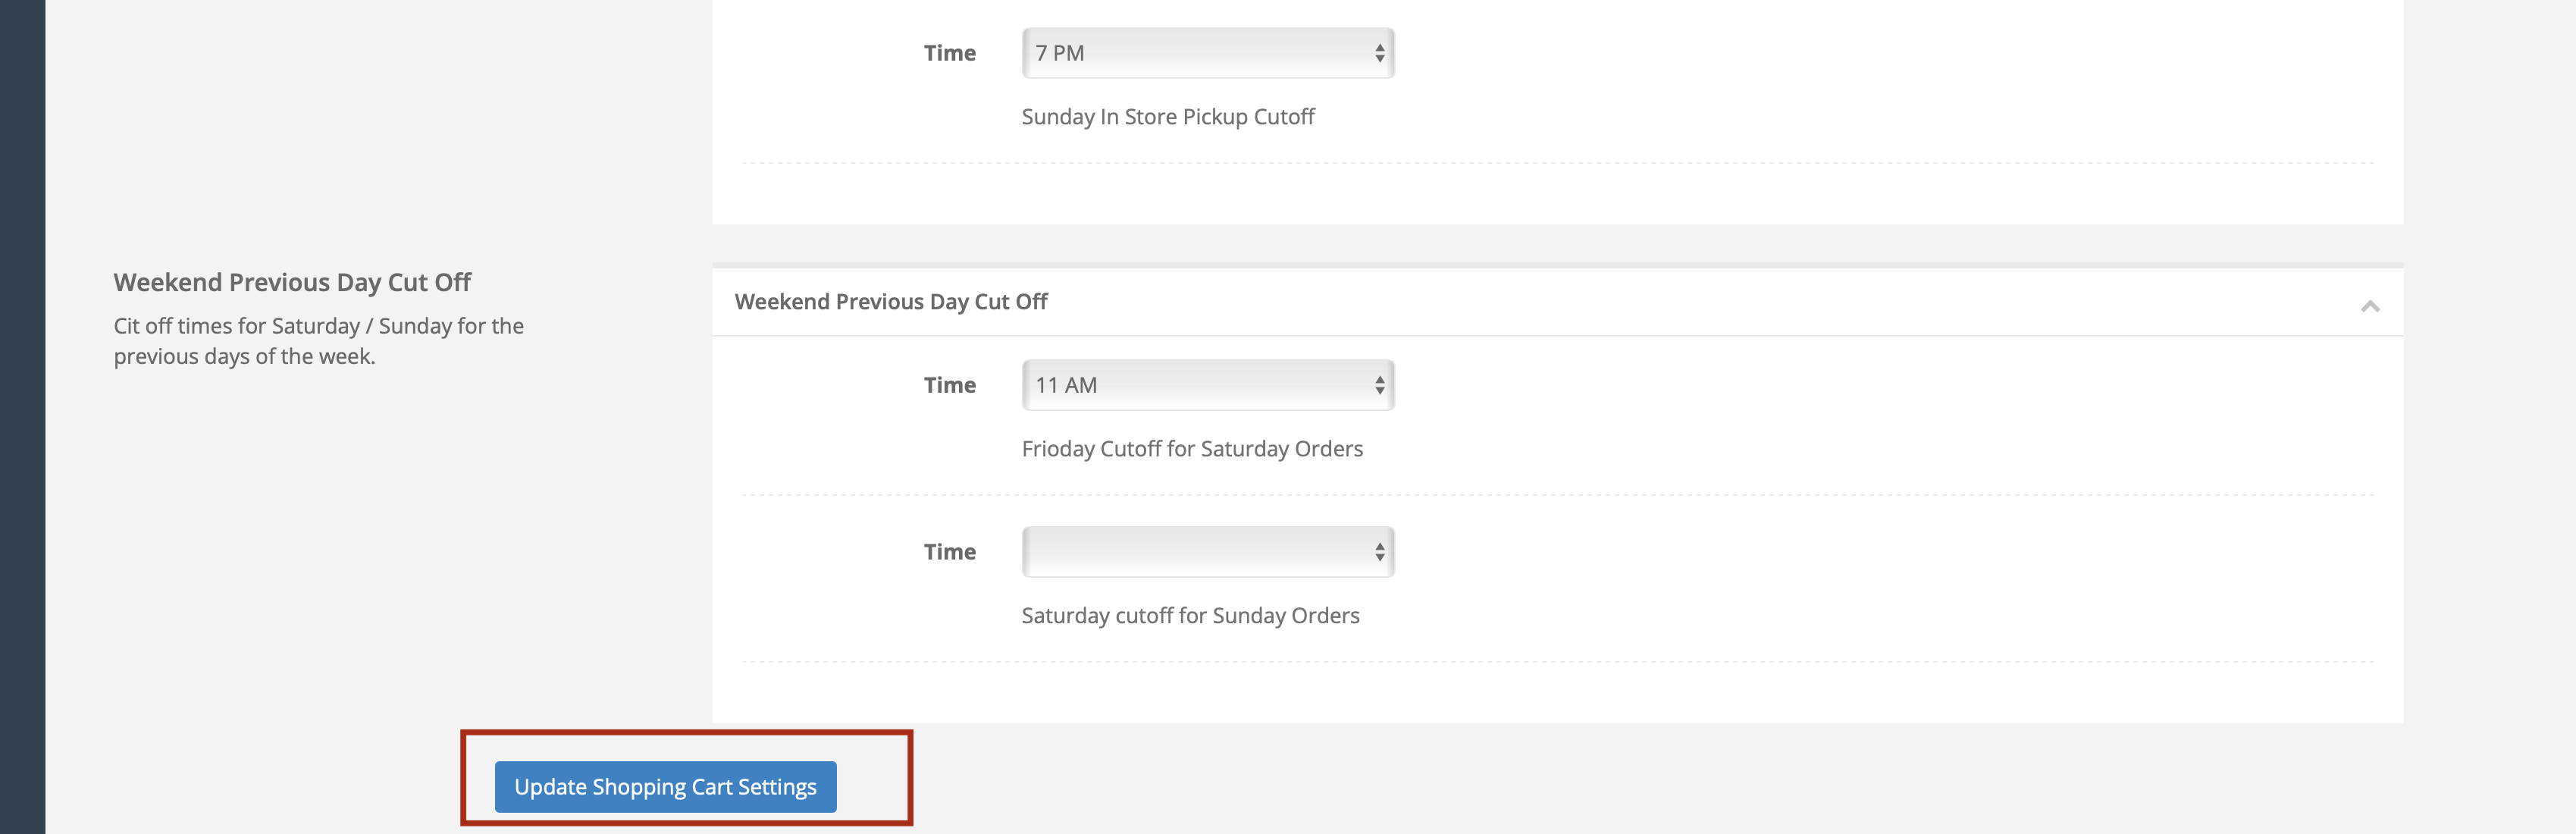Click Update Shopping Cart Settings button
This screenshot has height=834, width=2576.
[x=665, y=787]
